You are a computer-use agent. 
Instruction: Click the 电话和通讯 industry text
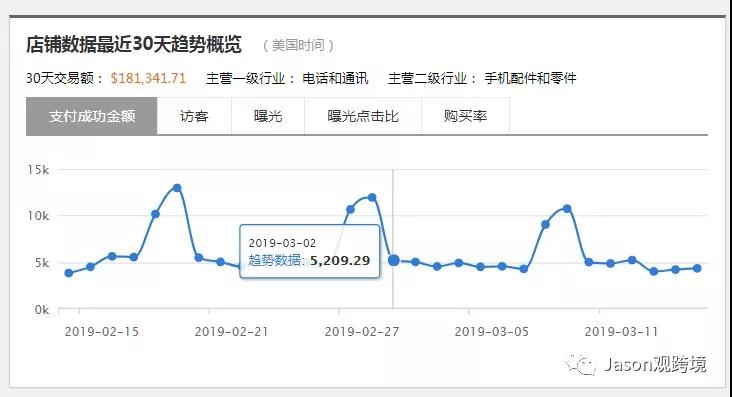pos(335,78)
